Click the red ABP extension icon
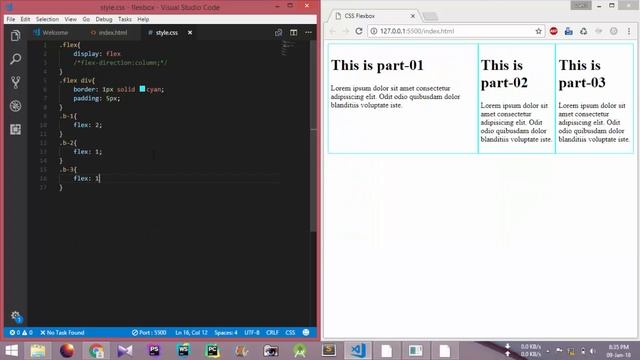The height and width of the screenshot is (360, 640). (553, 31)
